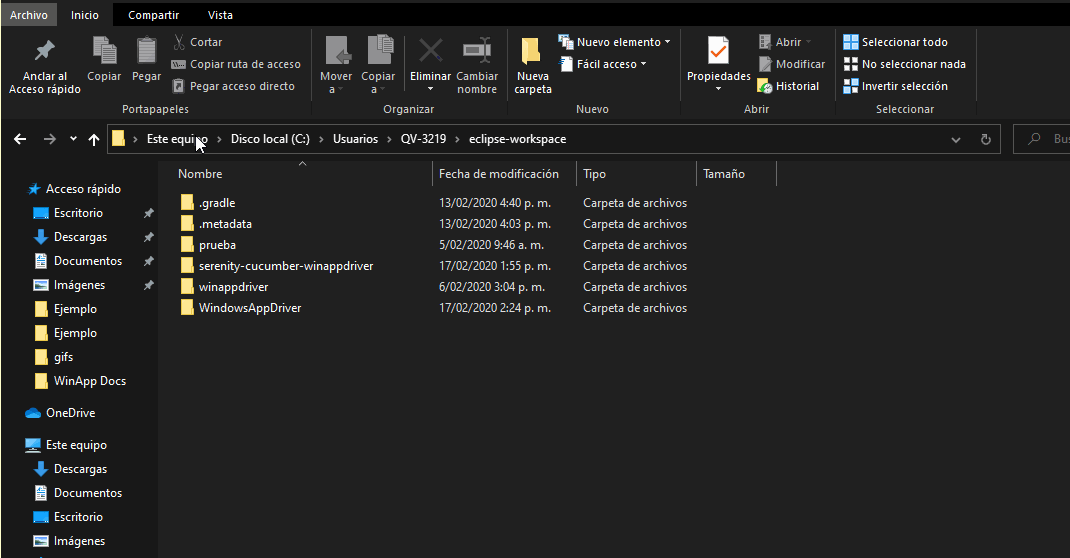The width and height of the screenshot is (1070, 558).
Task: Open recent locations dropdown arrow
Action: point(73,140)
